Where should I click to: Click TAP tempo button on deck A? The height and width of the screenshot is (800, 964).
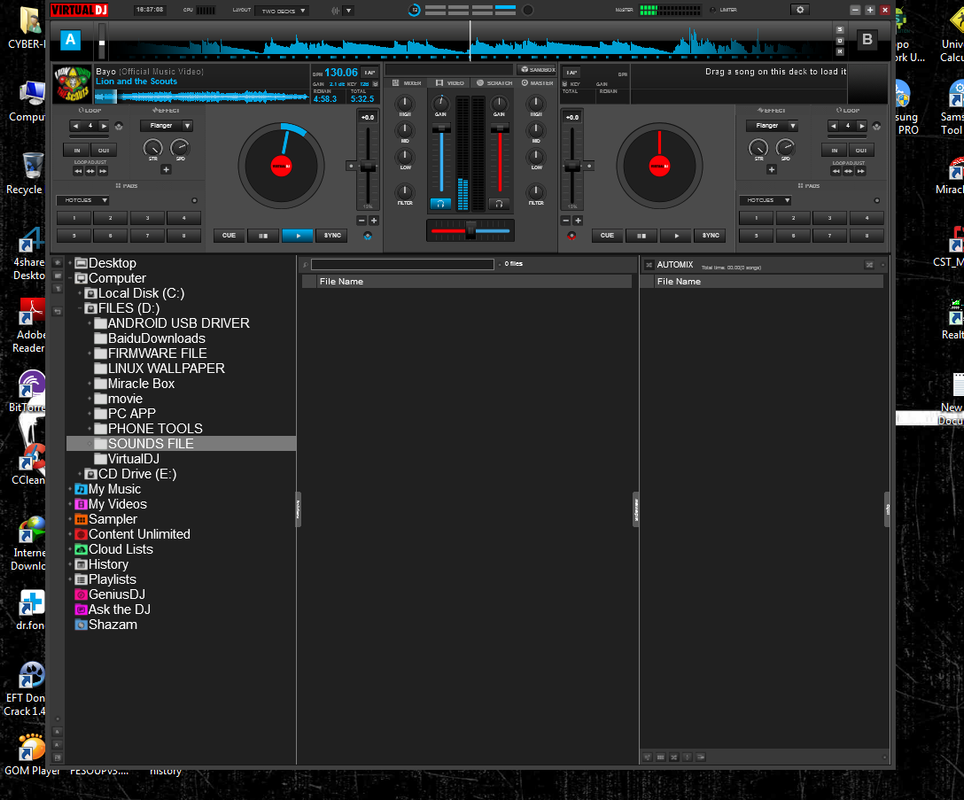click(x=369, y=73)
